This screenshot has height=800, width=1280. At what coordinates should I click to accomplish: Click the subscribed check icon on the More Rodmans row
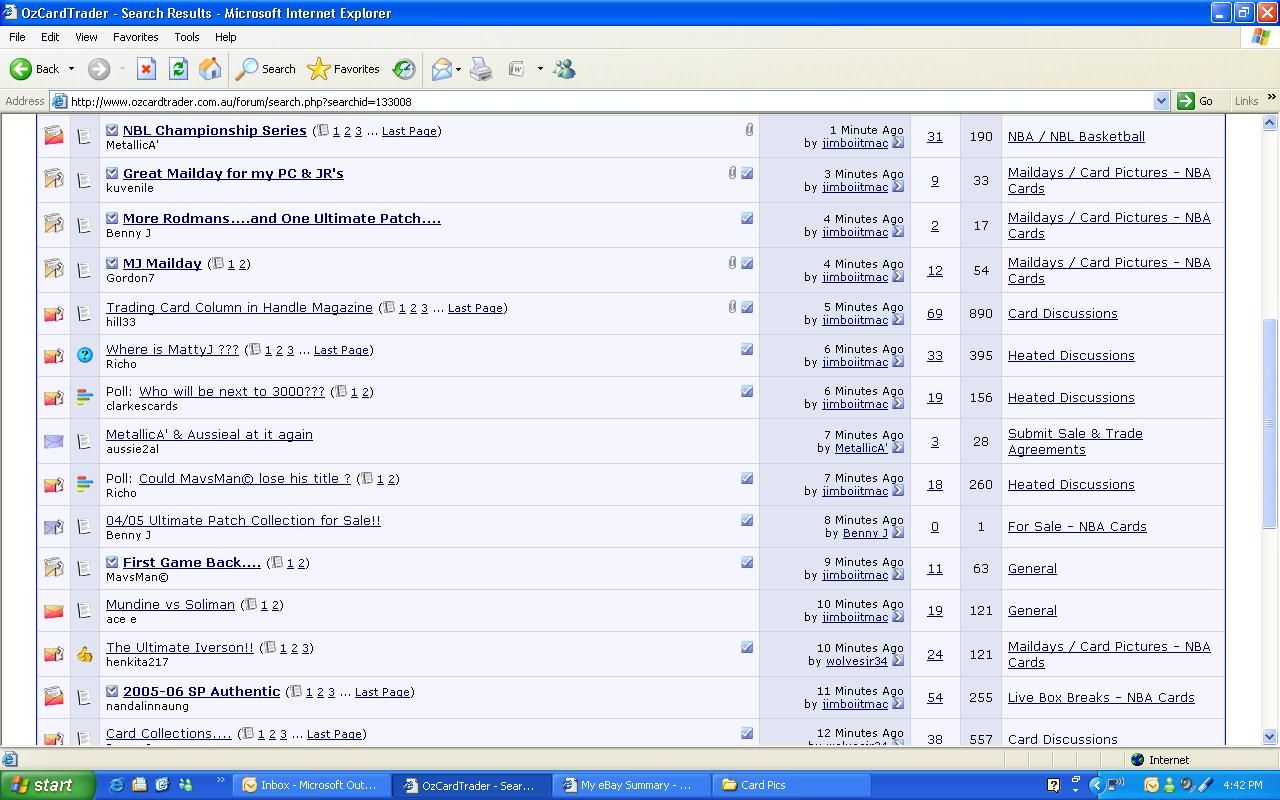(x=747, y=218)
